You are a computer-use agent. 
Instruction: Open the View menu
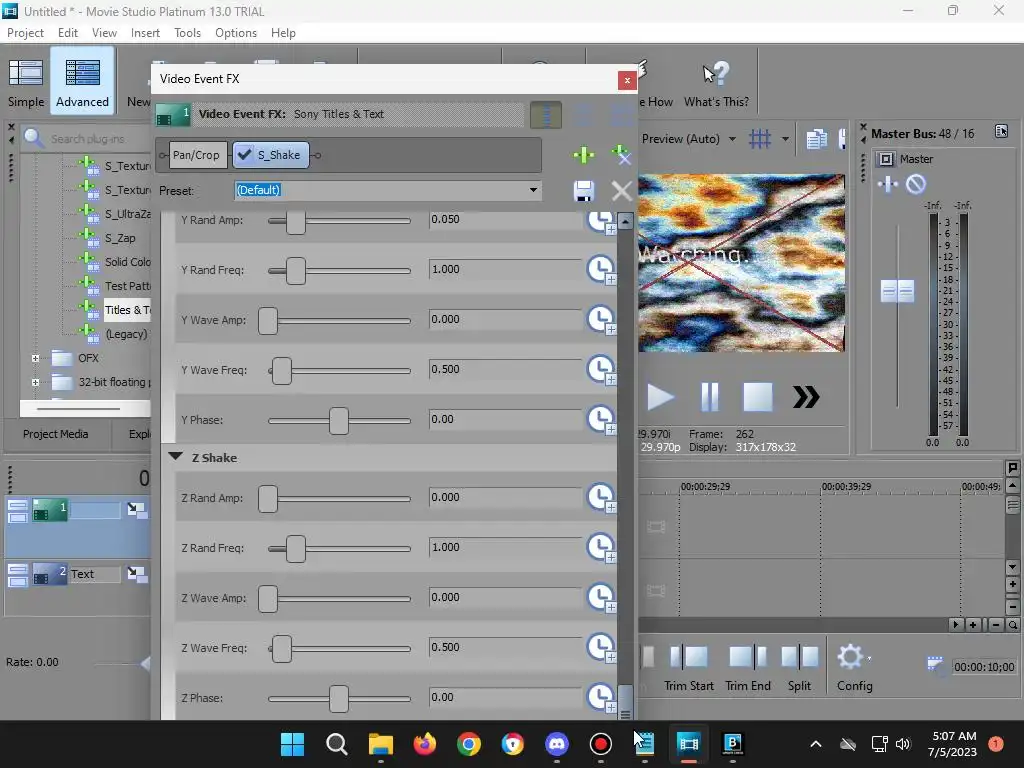pos(104,33)
